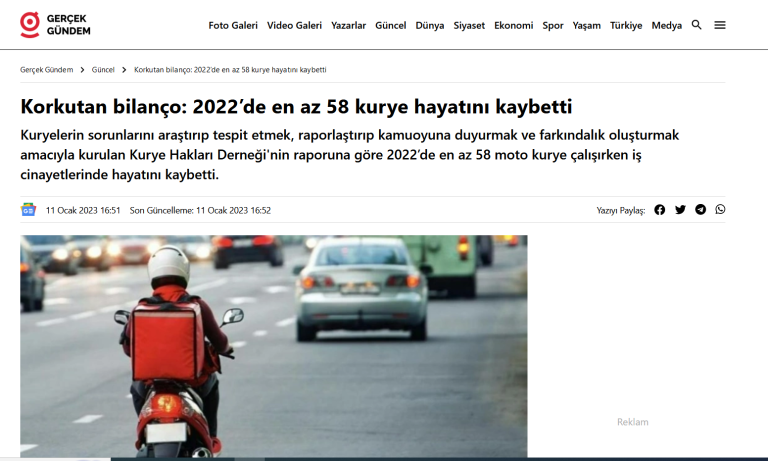Click the article title breadcrumb

tap(230, 70)
